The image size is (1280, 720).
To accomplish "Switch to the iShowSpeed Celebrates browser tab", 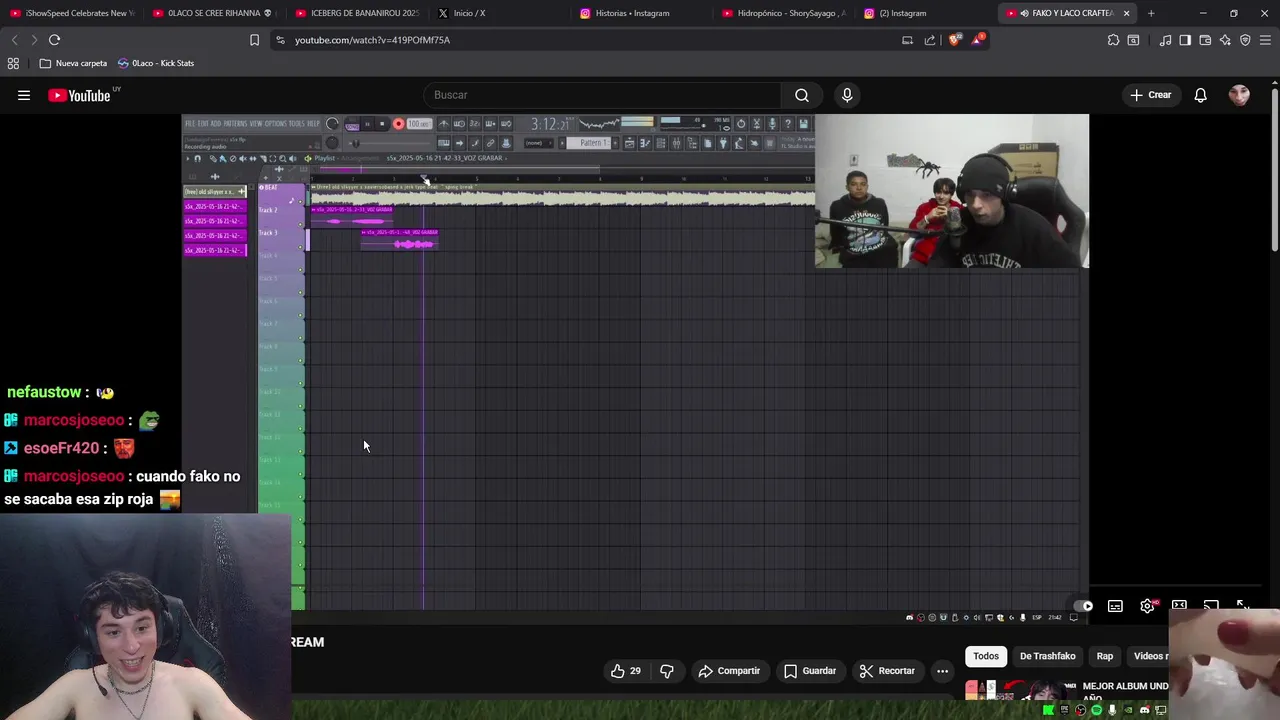I will click(x=72, y=13).
